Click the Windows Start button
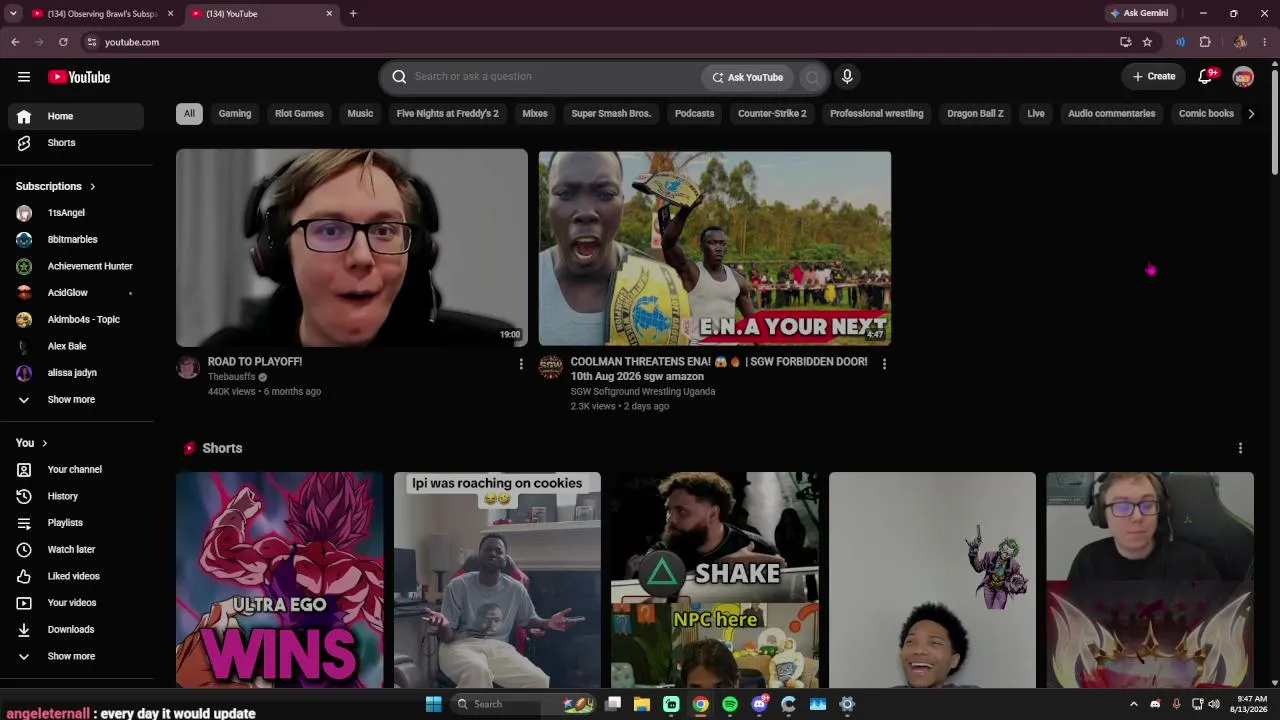The height and width of the screenshot is (720, 1280). [433, 704]
